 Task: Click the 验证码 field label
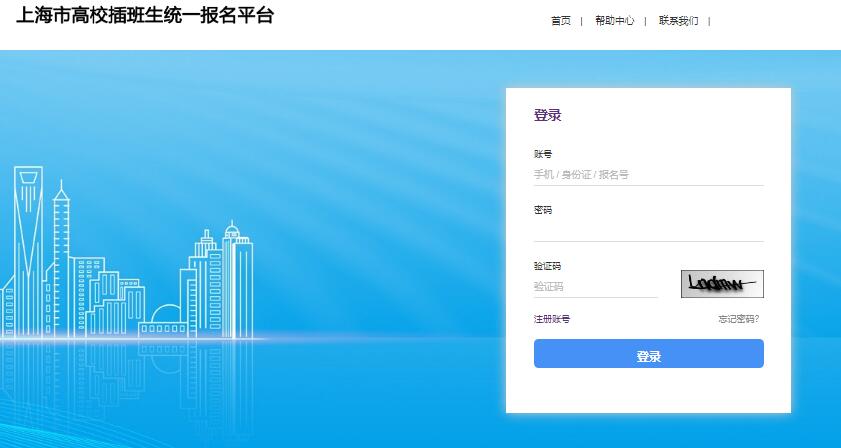pos(547,266)
